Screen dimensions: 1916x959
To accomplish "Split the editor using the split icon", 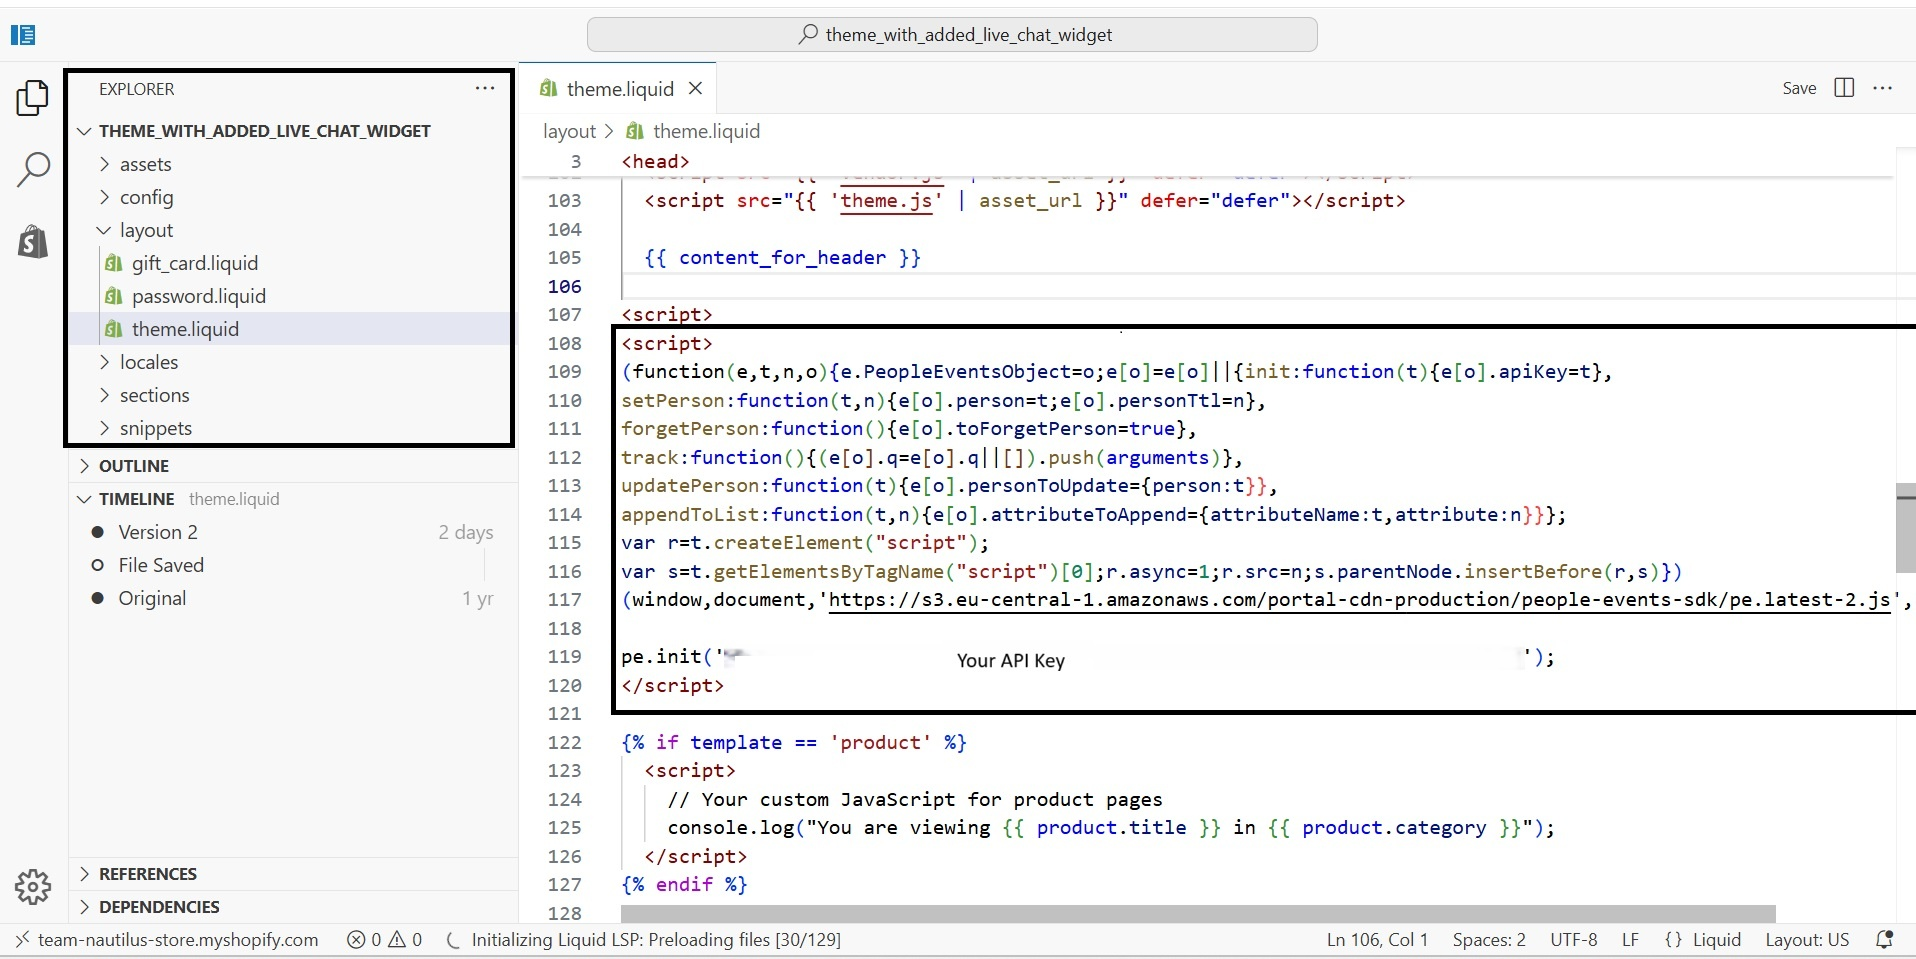I will [1842, 88].
